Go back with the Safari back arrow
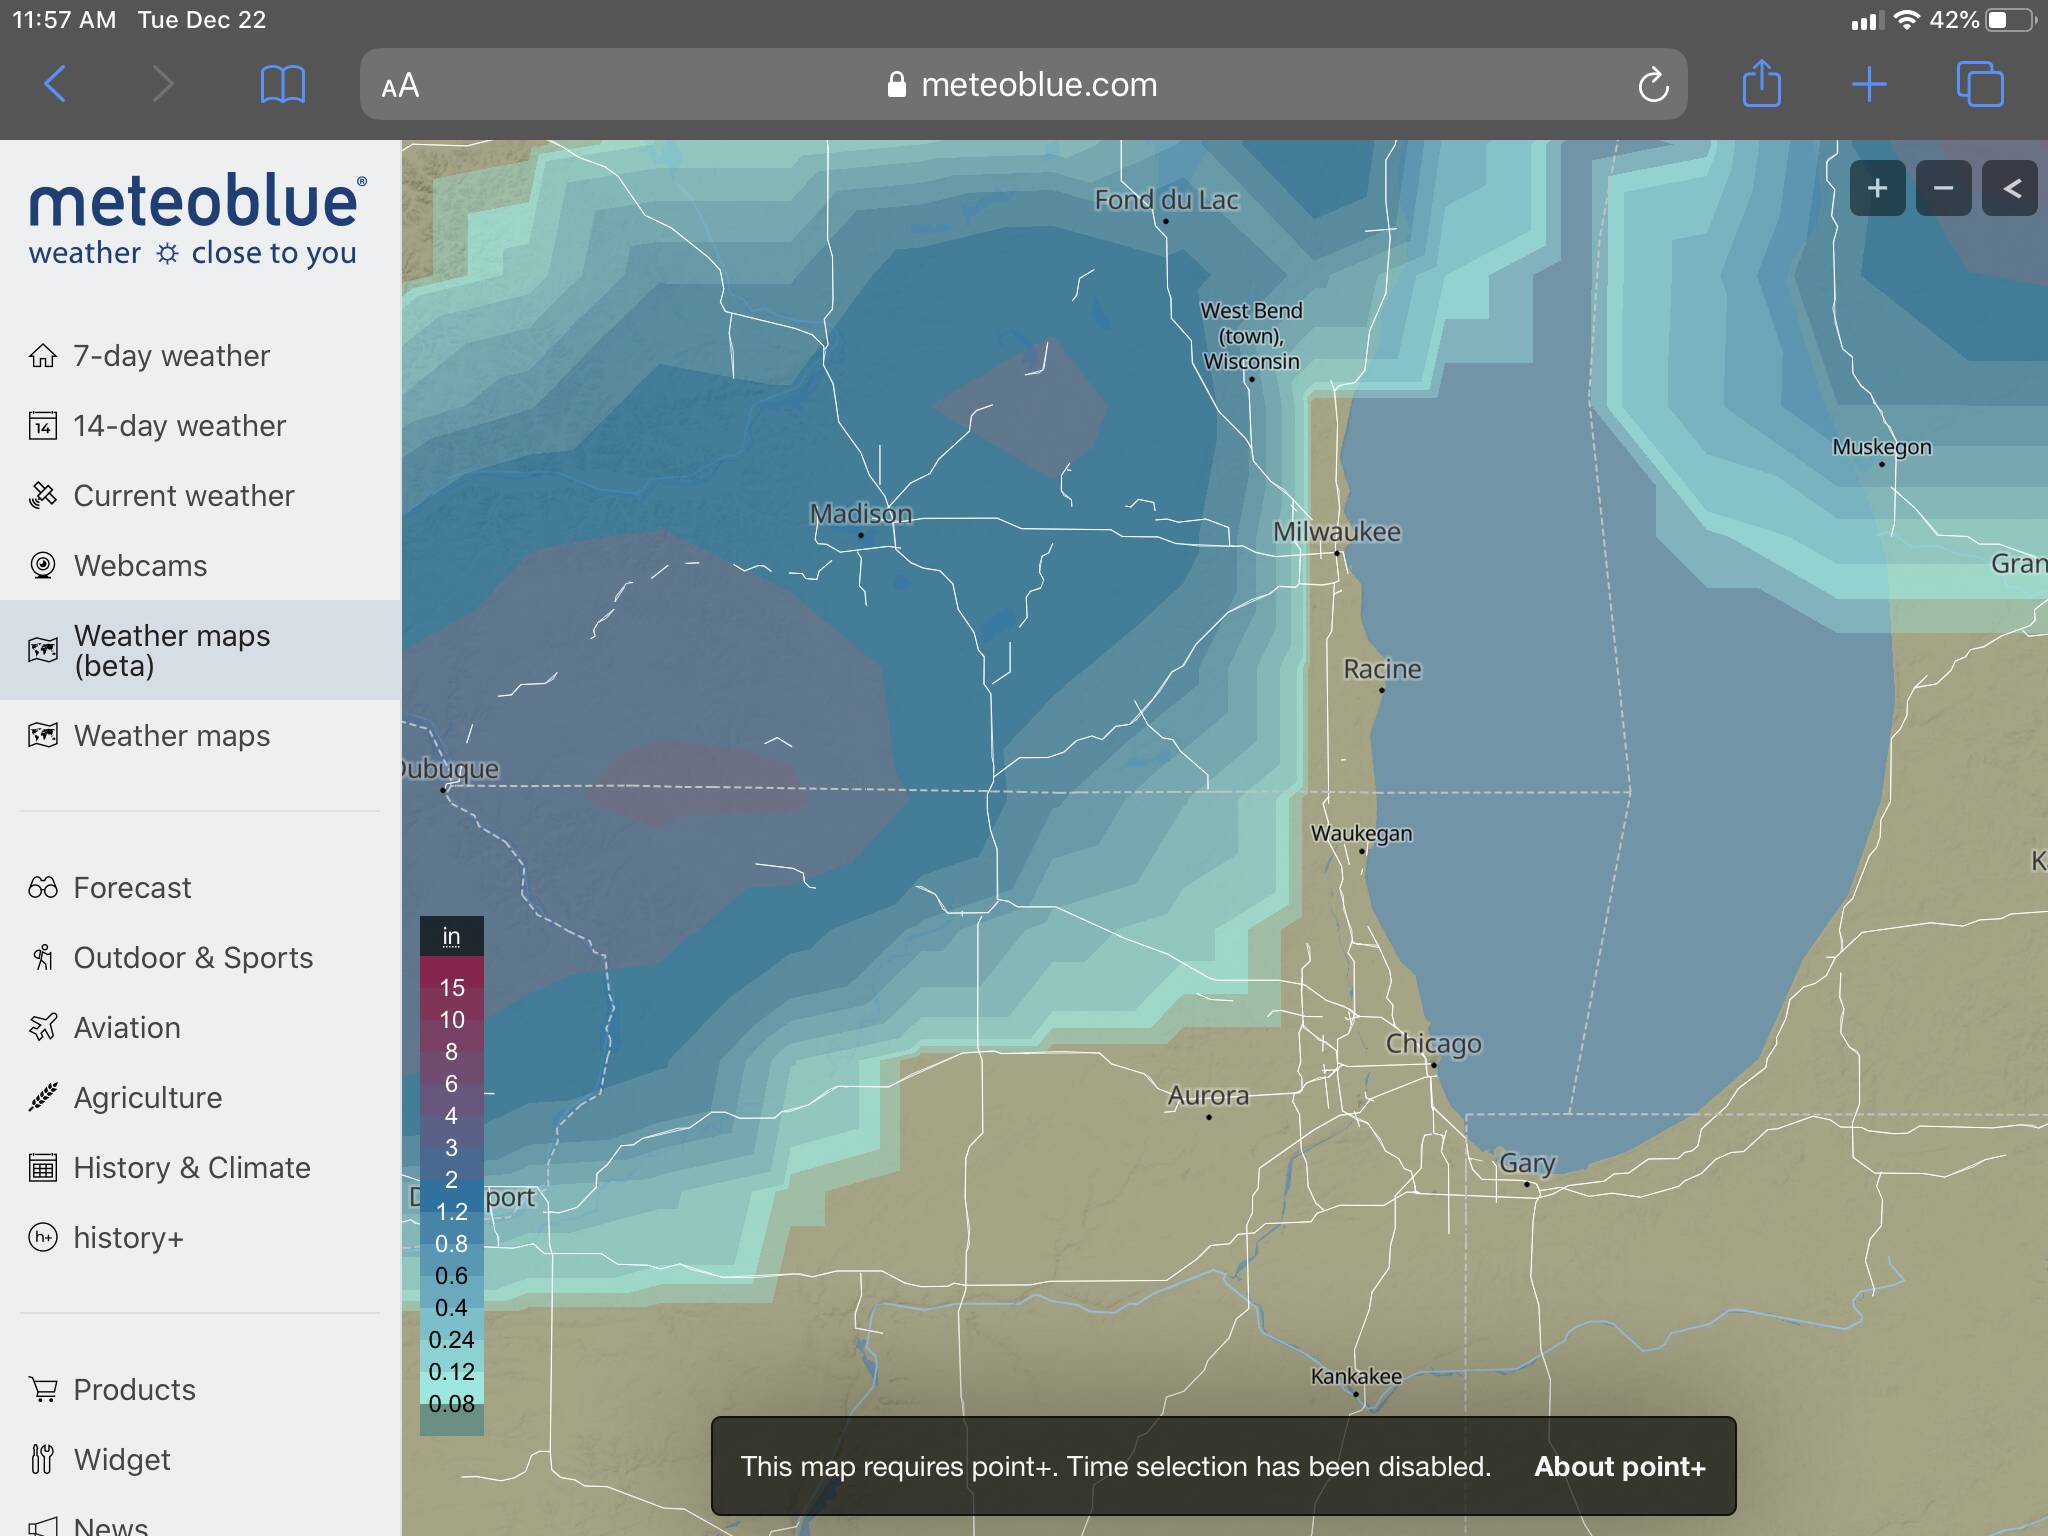 point(56,84)
